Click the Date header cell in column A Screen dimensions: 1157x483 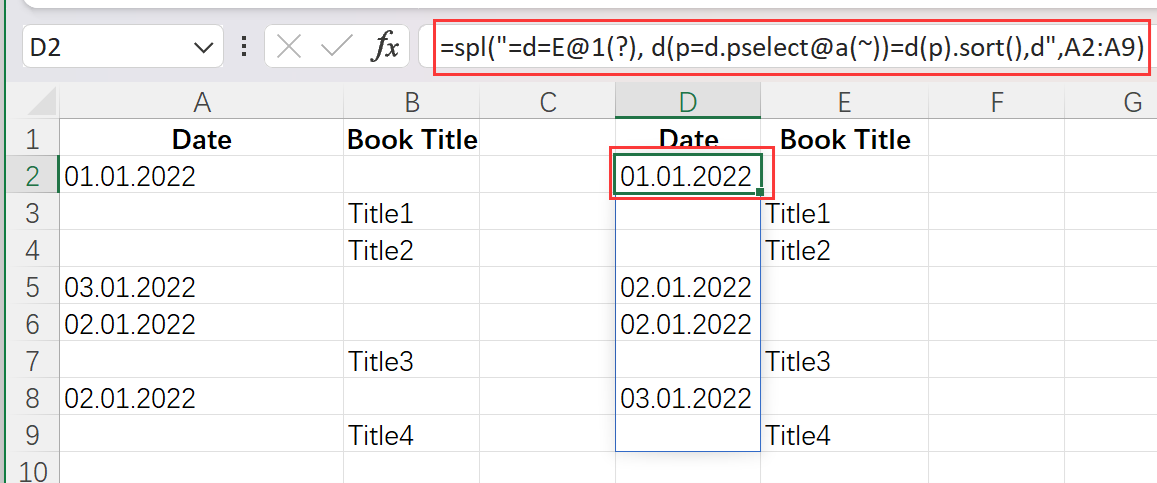[201, 139]
